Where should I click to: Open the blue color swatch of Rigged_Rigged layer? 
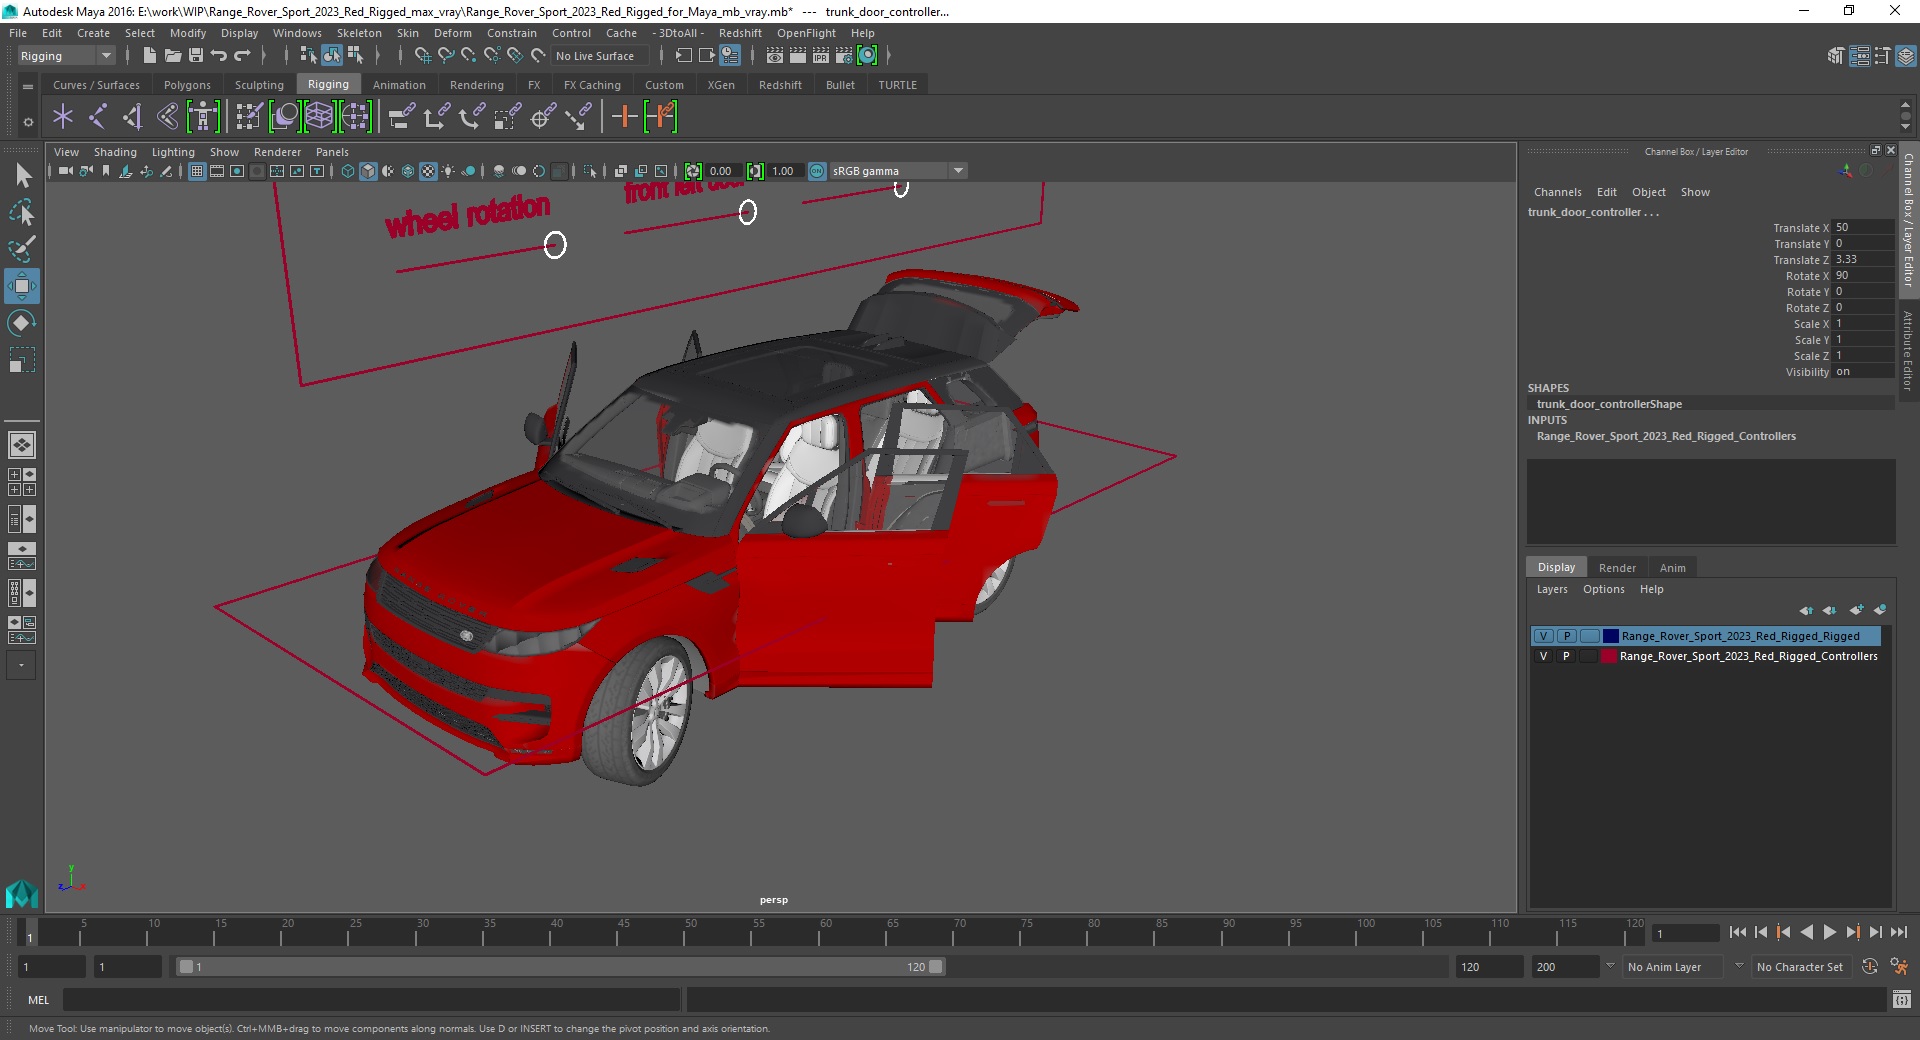[1610, 636]
